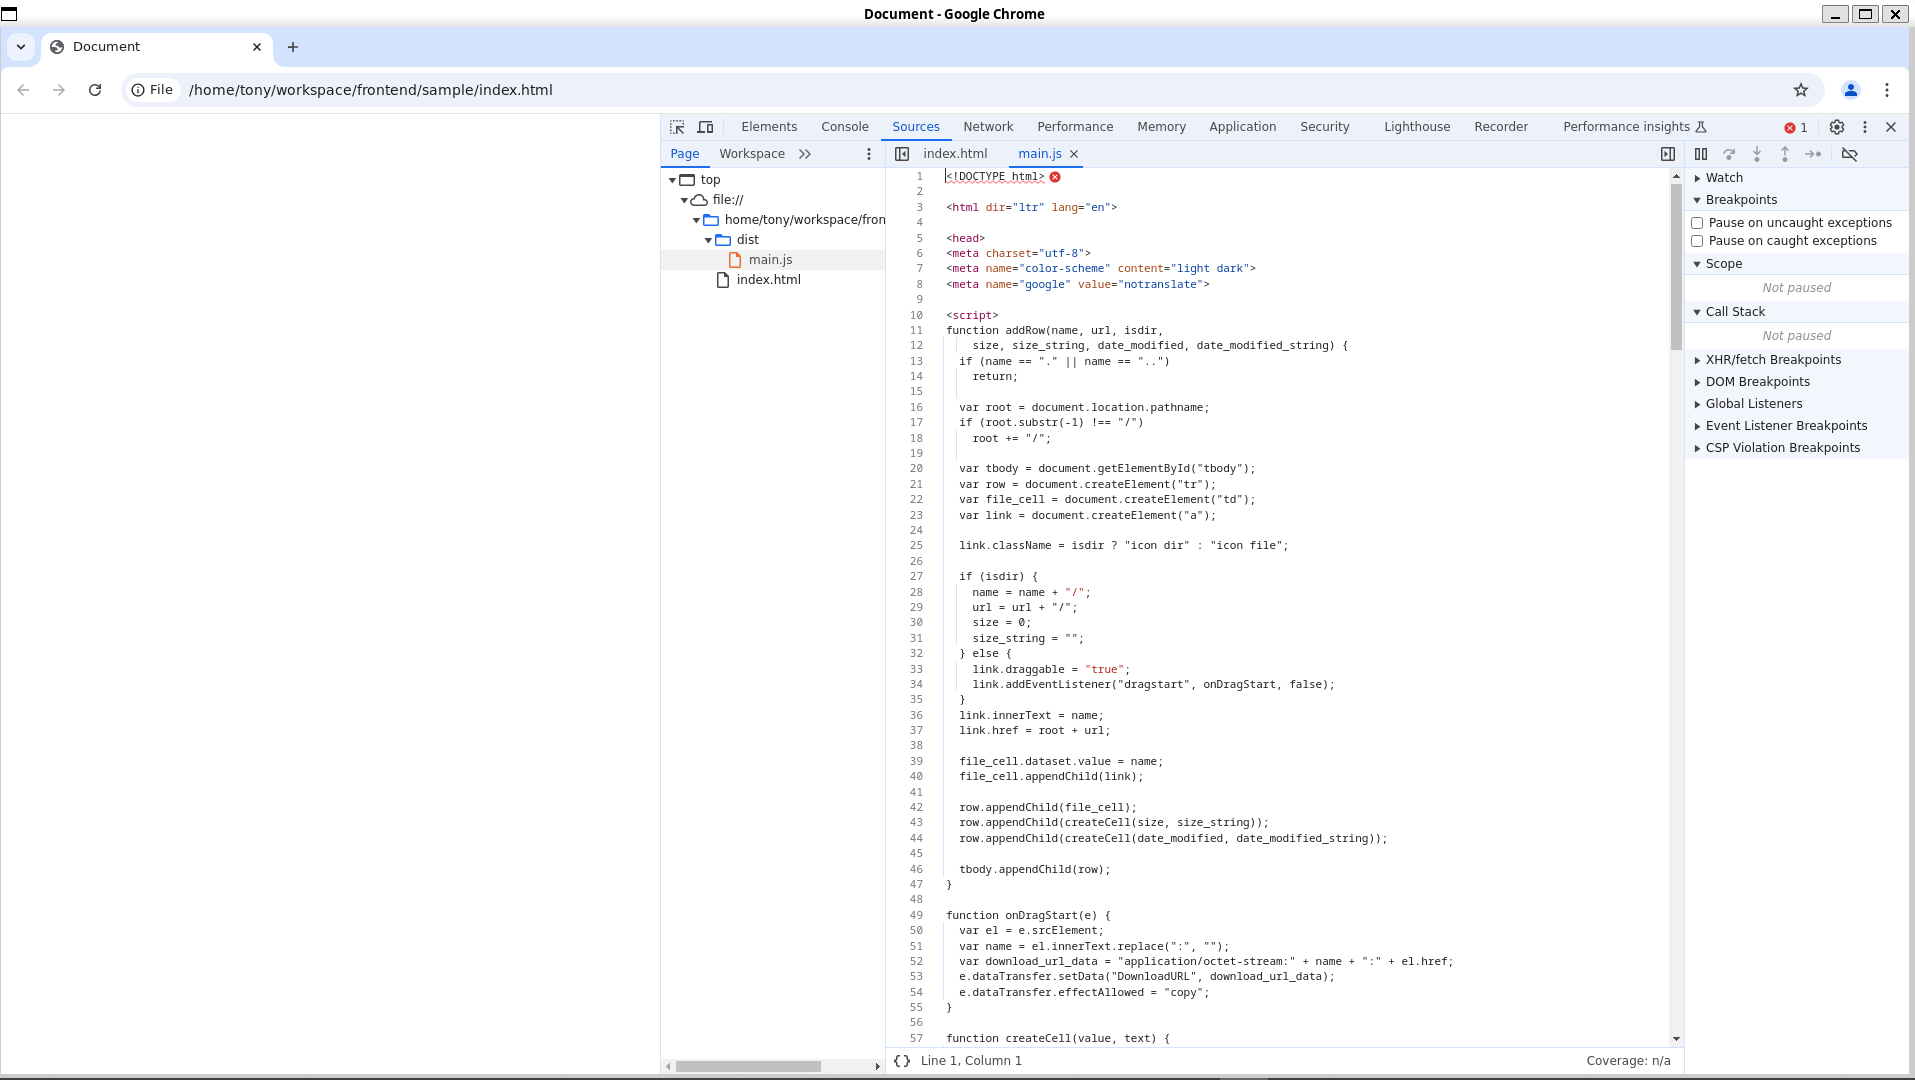Pretty print the source with braces icon
The height and width of the screenshot is (1080, 1915).
coord(902,1061)
